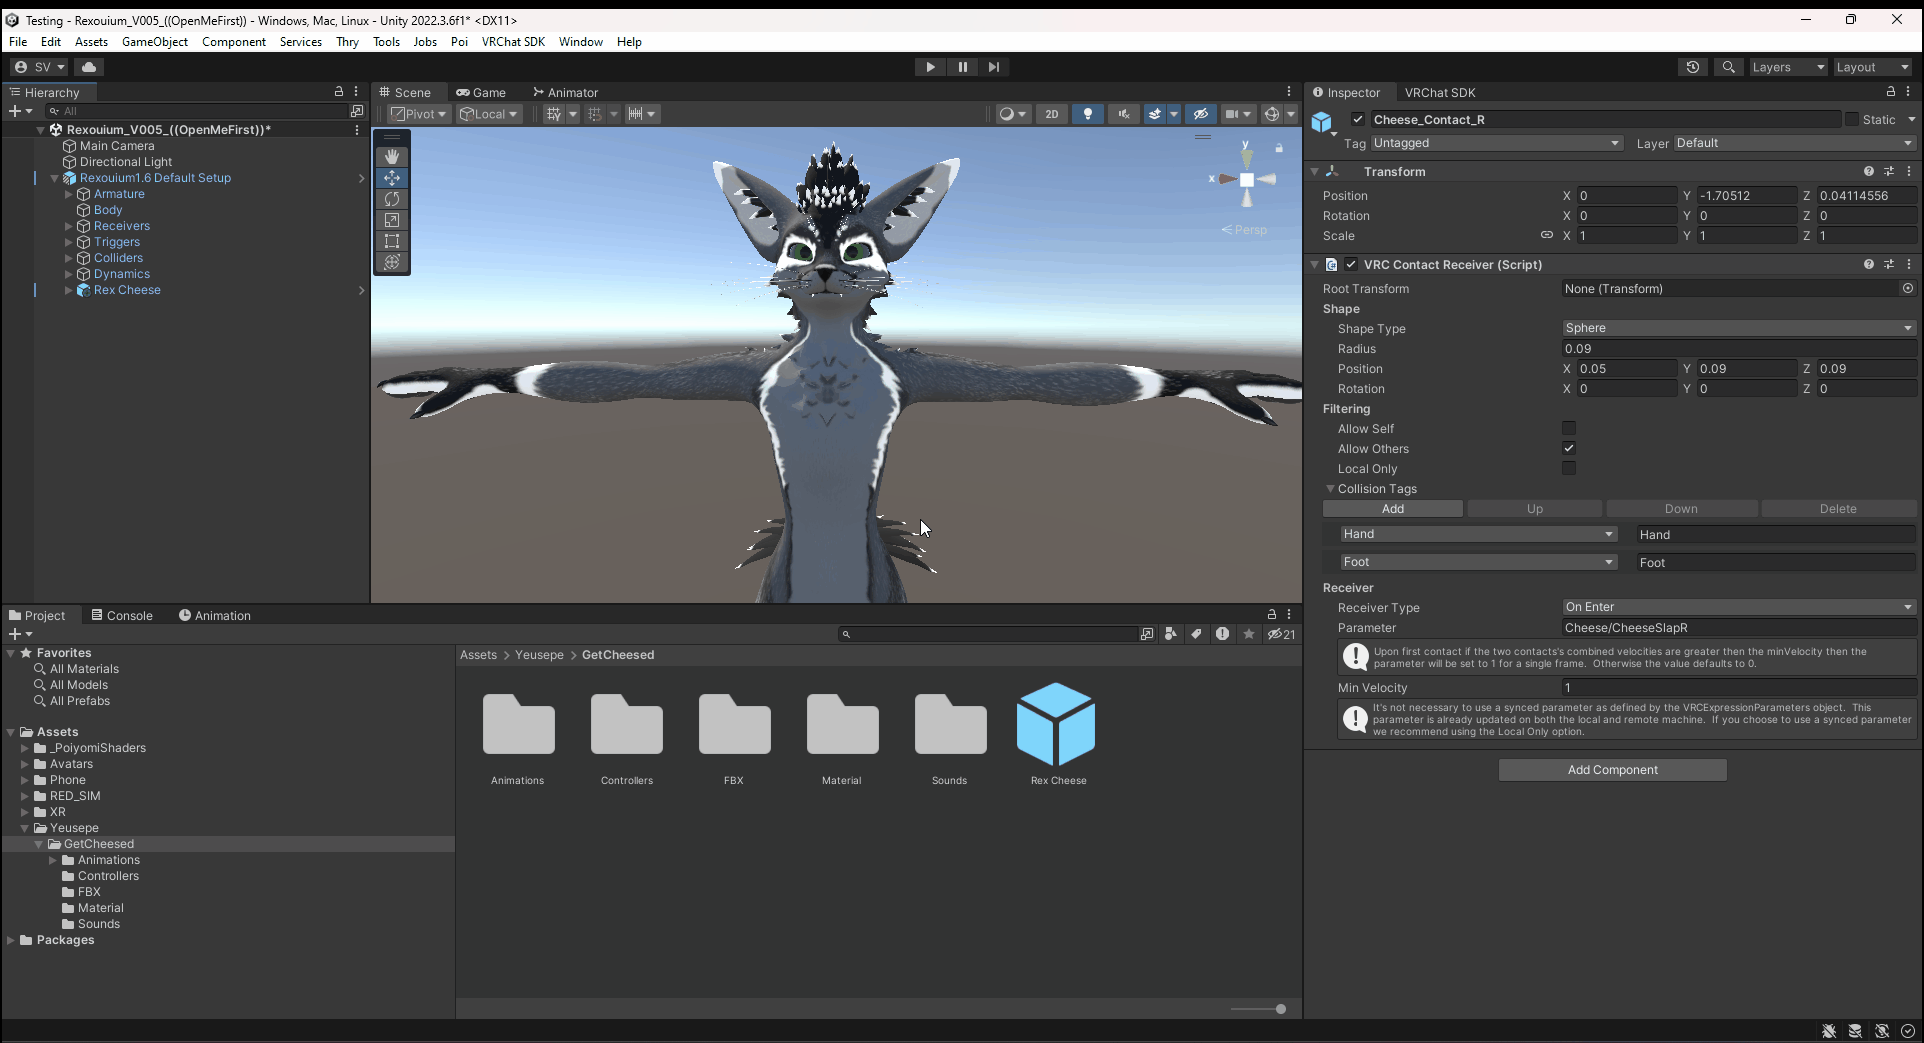Select the Rotate tool in Scene
1924x1043 pixels.
(392, 199)
